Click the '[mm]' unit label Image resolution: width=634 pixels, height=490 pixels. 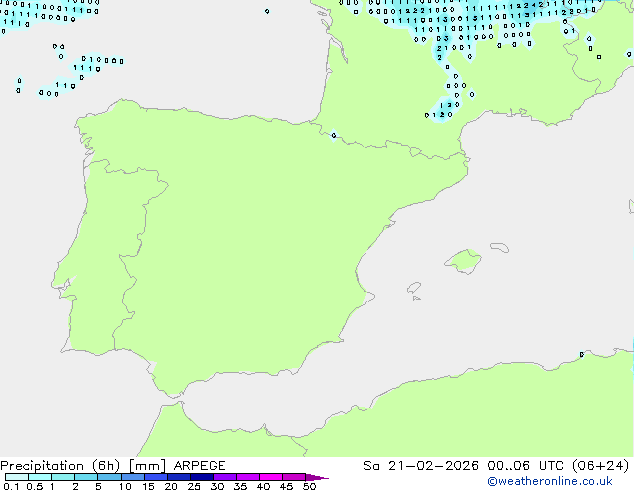coord(147,466)
